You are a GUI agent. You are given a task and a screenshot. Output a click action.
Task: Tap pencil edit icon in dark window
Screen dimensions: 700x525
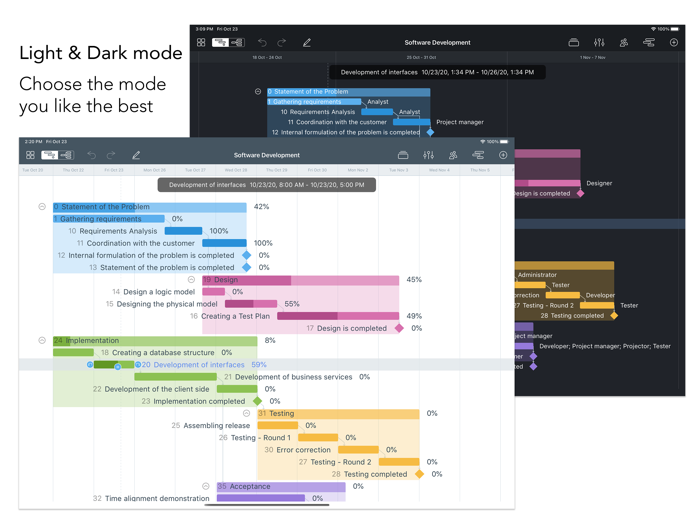(x=307, y=42)
